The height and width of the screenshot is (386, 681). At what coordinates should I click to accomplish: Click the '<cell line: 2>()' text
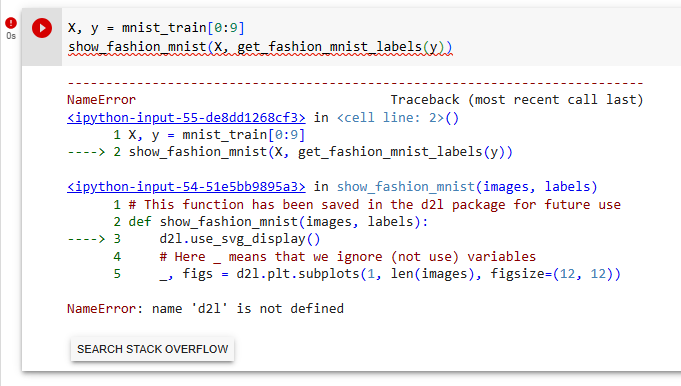tap(398, 118)
